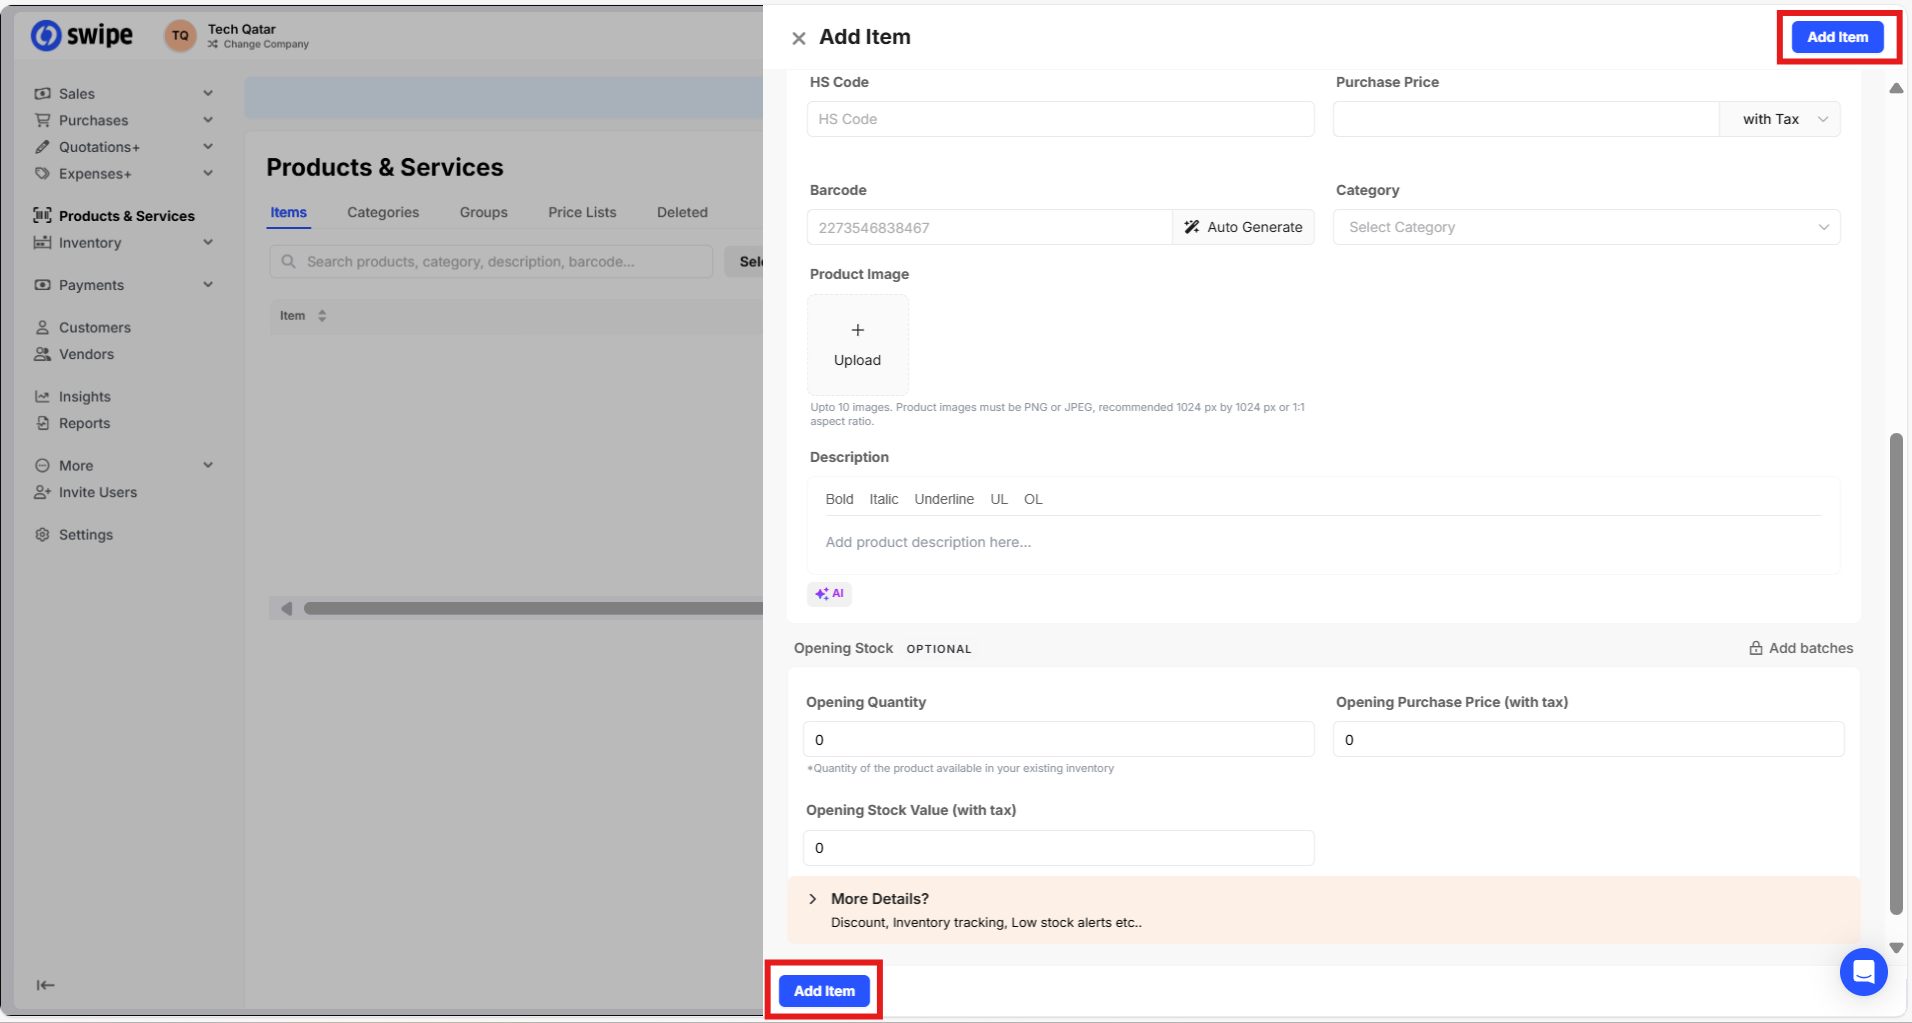Expand the More Details section

click(x=813, y=899)
